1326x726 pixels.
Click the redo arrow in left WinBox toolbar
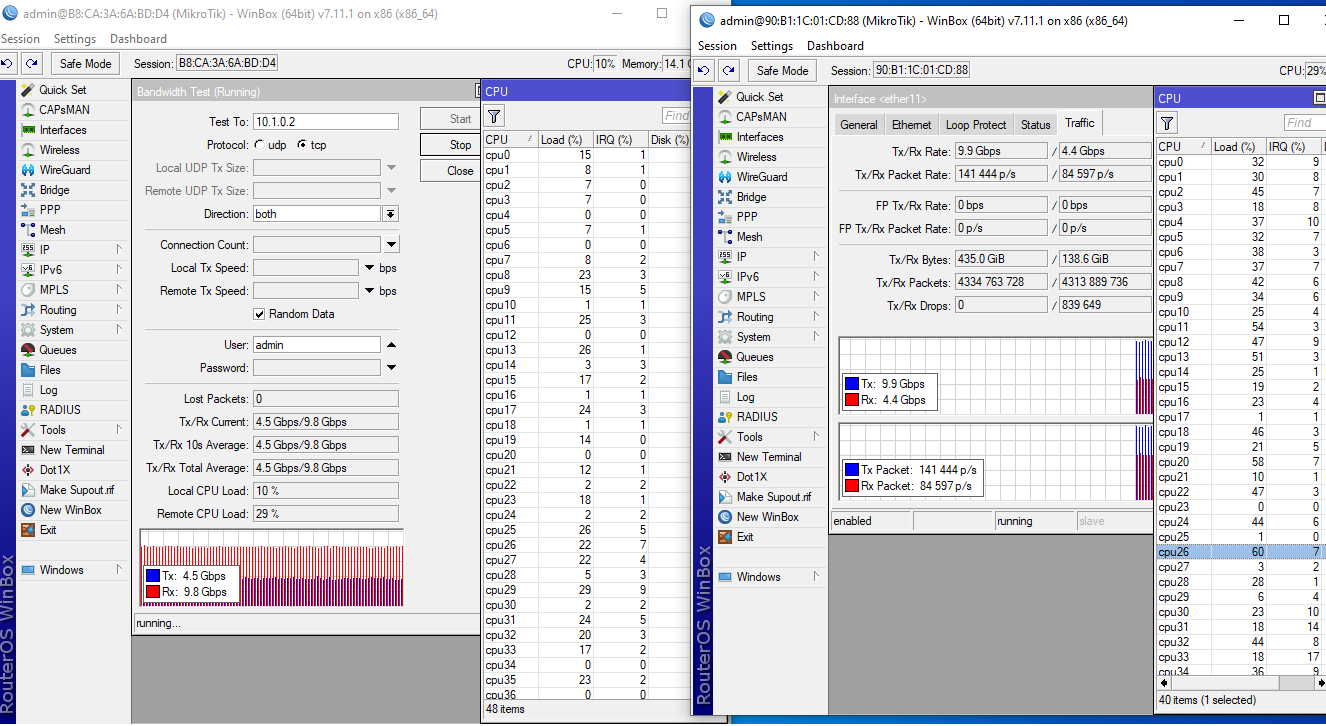[32, 64]
